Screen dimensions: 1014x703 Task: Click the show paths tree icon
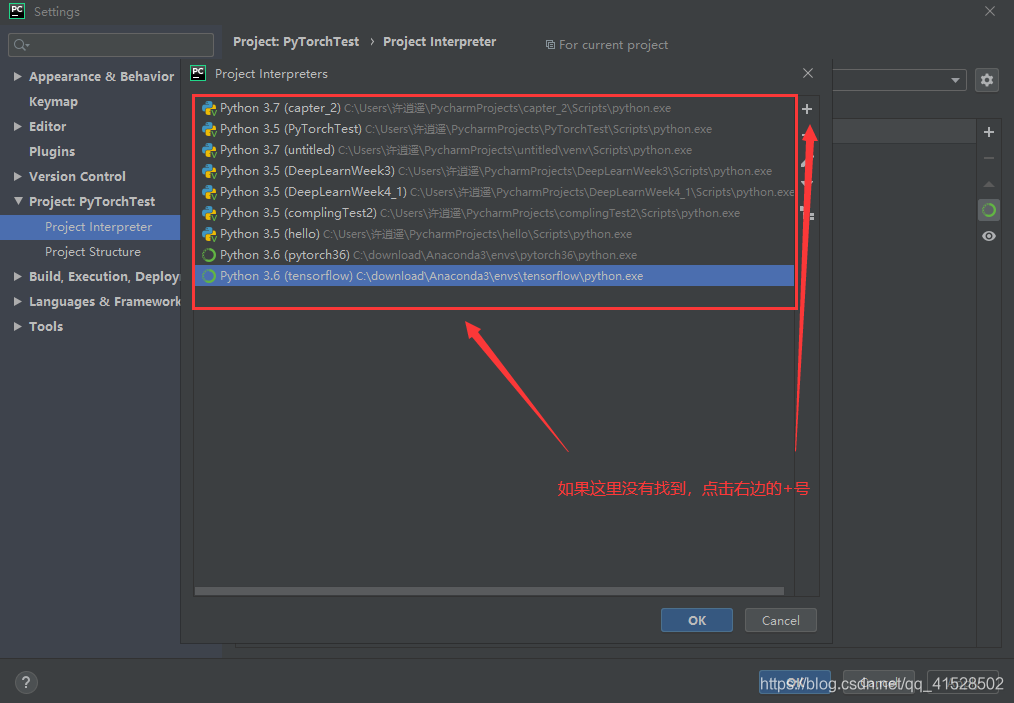(808, 215)
